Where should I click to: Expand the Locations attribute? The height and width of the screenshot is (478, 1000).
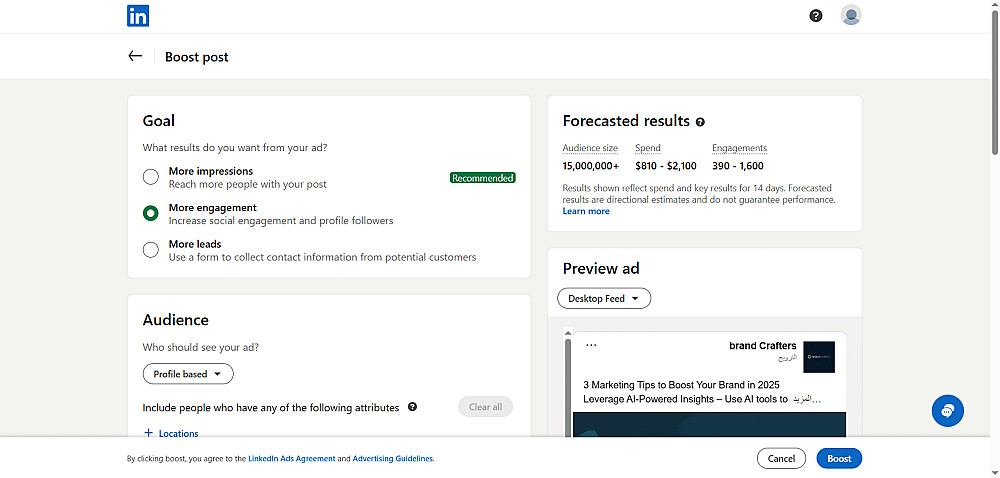point(171,434)
